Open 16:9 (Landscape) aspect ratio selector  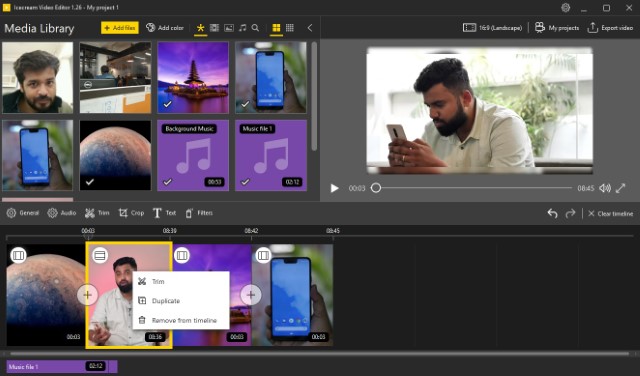click(492, 28)
